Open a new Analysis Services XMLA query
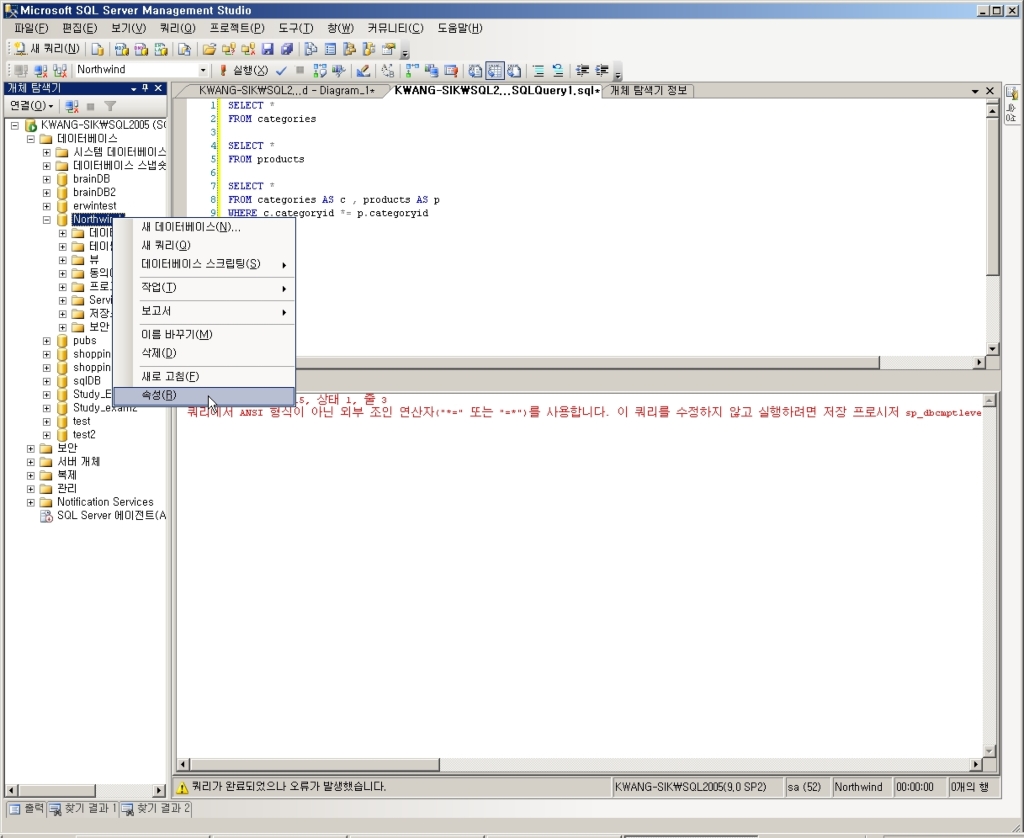 161,49
